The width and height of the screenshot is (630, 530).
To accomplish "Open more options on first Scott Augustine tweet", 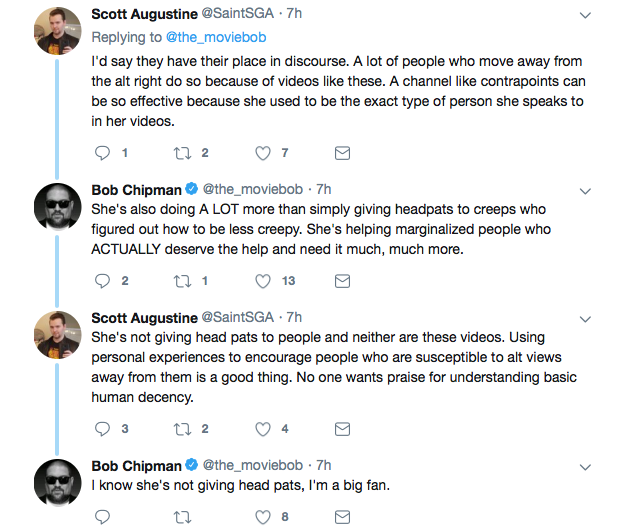I will tap(585, 16).
